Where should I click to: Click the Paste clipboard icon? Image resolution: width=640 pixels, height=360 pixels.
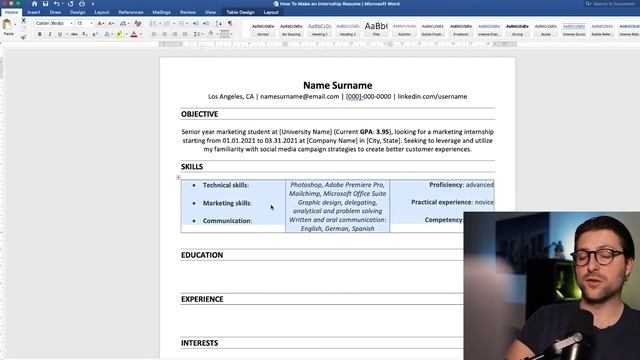pyautogui.click(x=7, y=24)
